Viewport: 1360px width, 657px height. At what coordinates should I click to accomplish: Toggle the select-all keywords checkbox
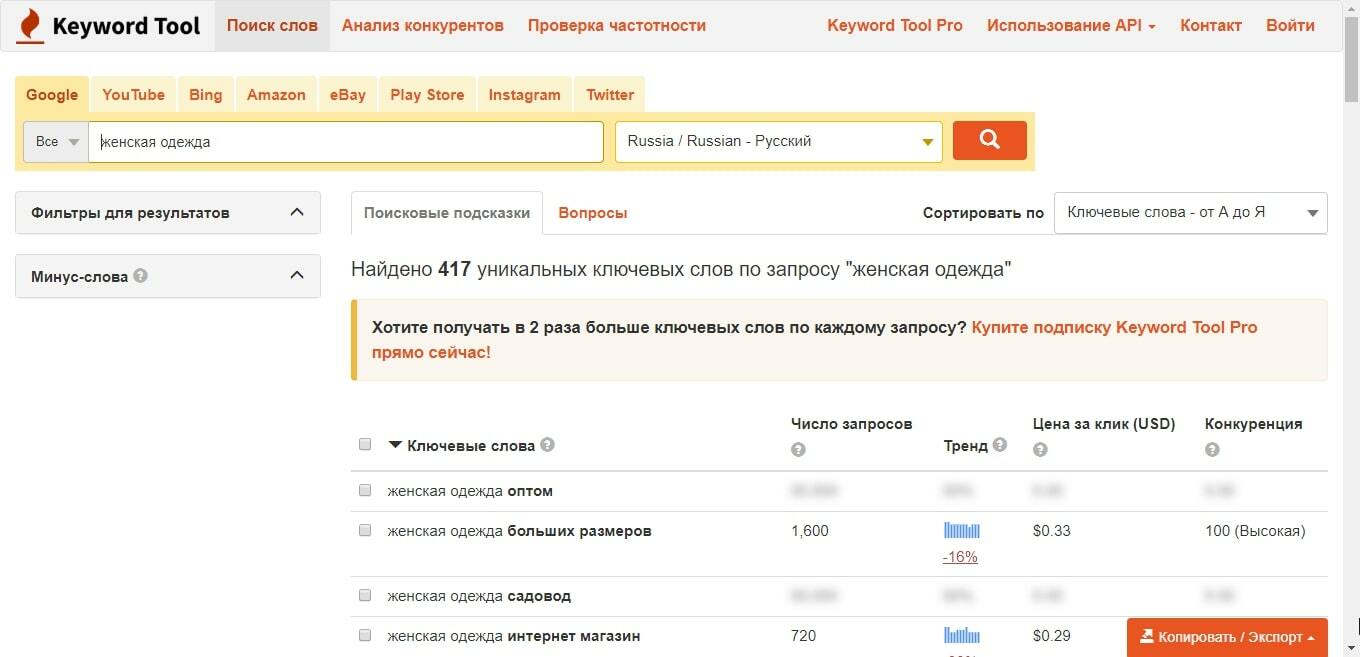click(365, 444)
